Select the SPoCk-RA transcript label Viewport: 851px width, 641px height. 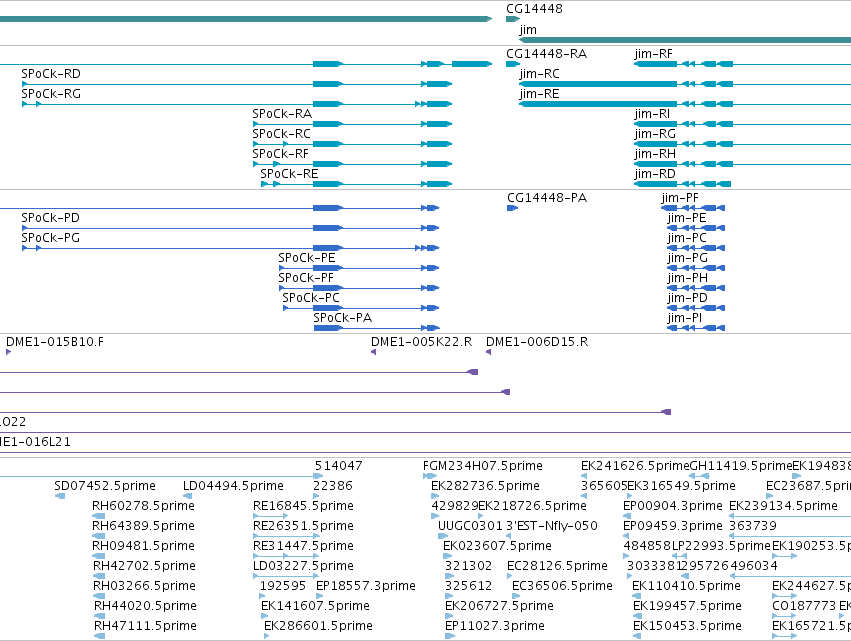click(282, 114)
